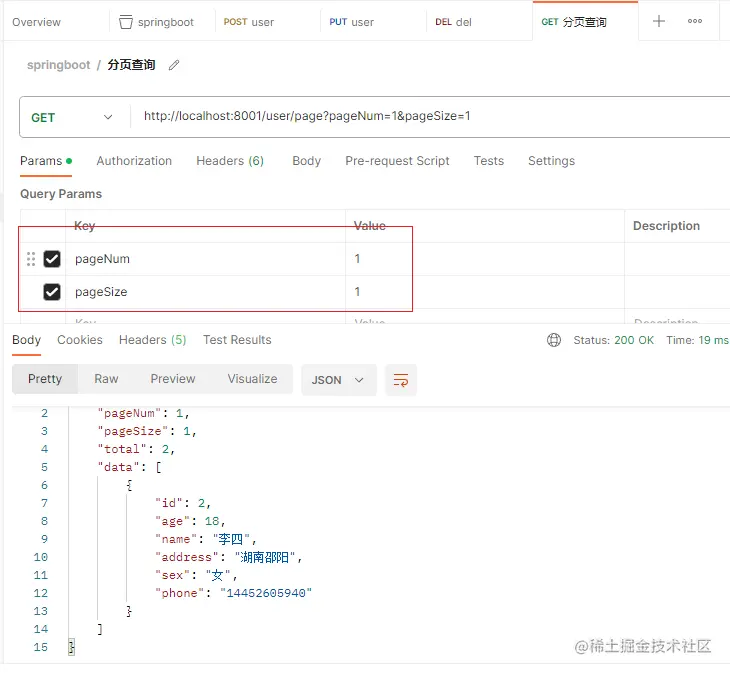Open a new tab with plus icon
Viewport: 730px width, 673px height.
coord(658,21)
